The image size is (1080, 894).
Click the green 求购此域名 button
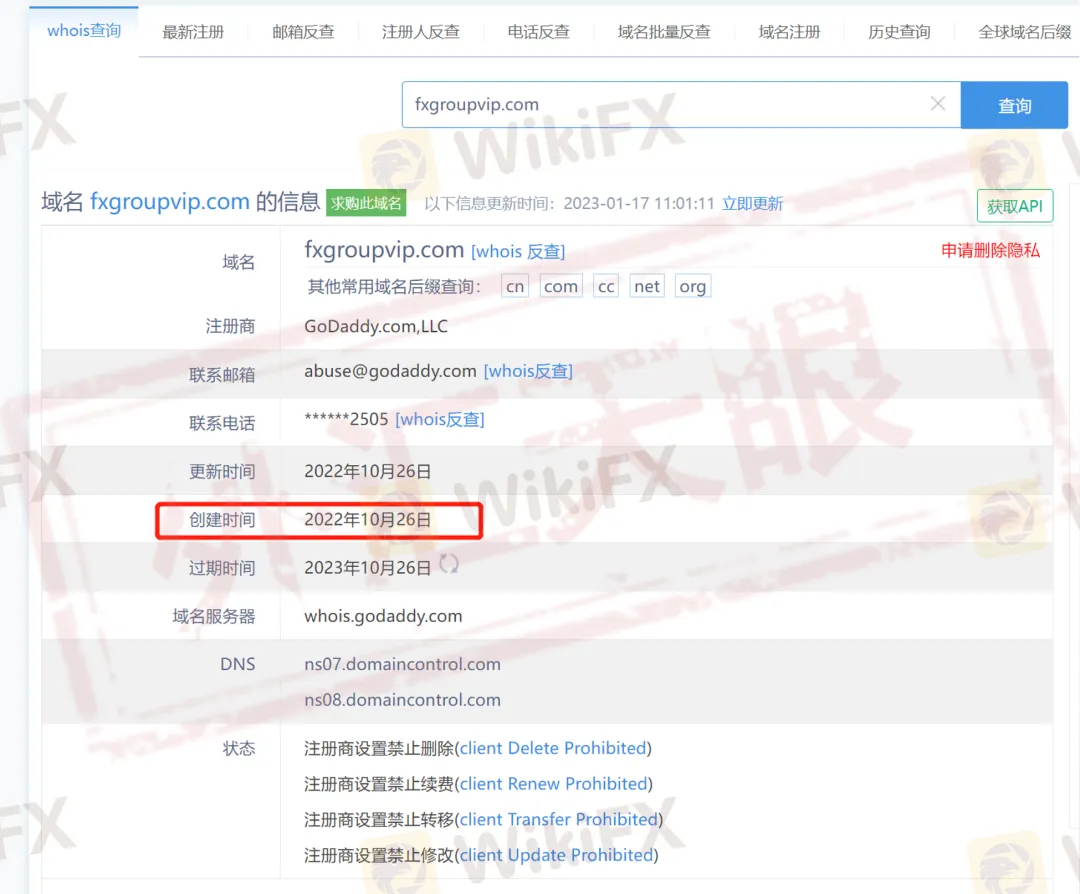[366, 203]
